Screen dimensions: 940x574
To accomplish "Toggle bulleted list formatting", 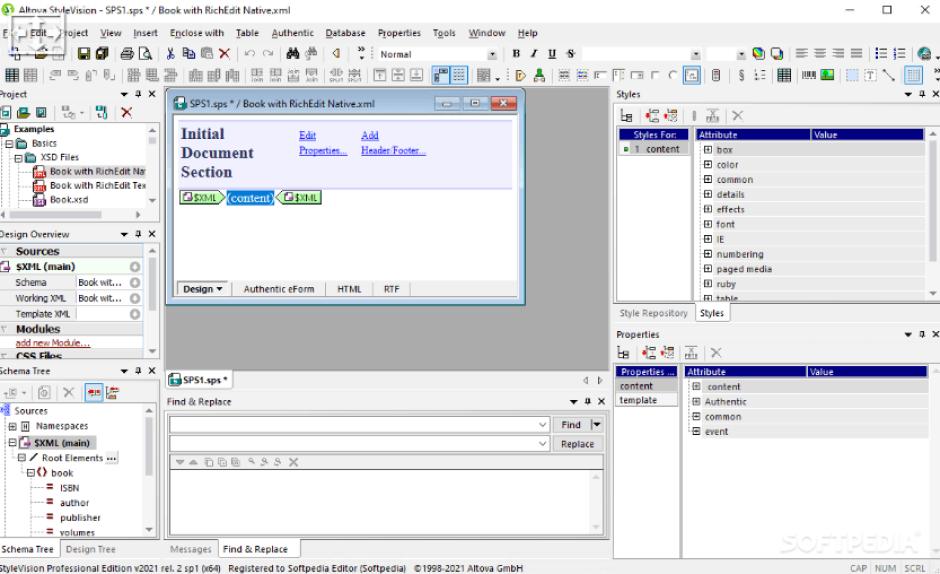I will (881, 54).
